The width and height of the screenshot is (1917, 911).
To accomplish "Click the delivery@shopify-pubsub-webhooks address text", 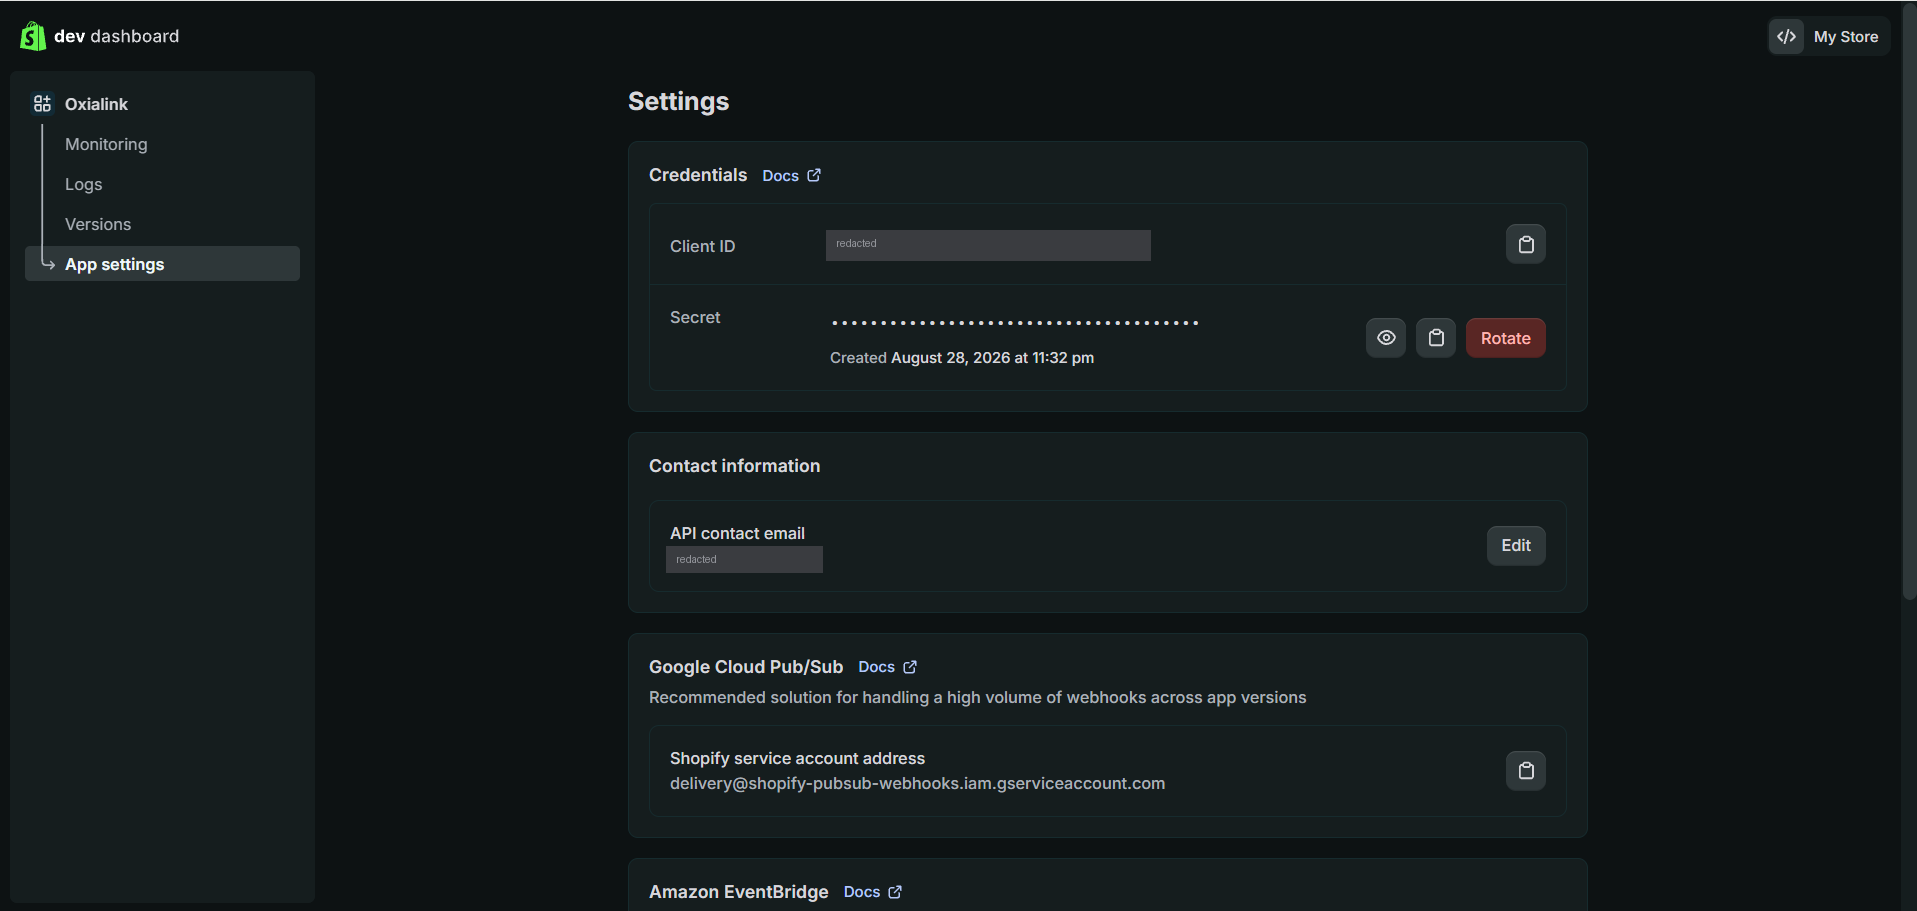I will [917, 784].
